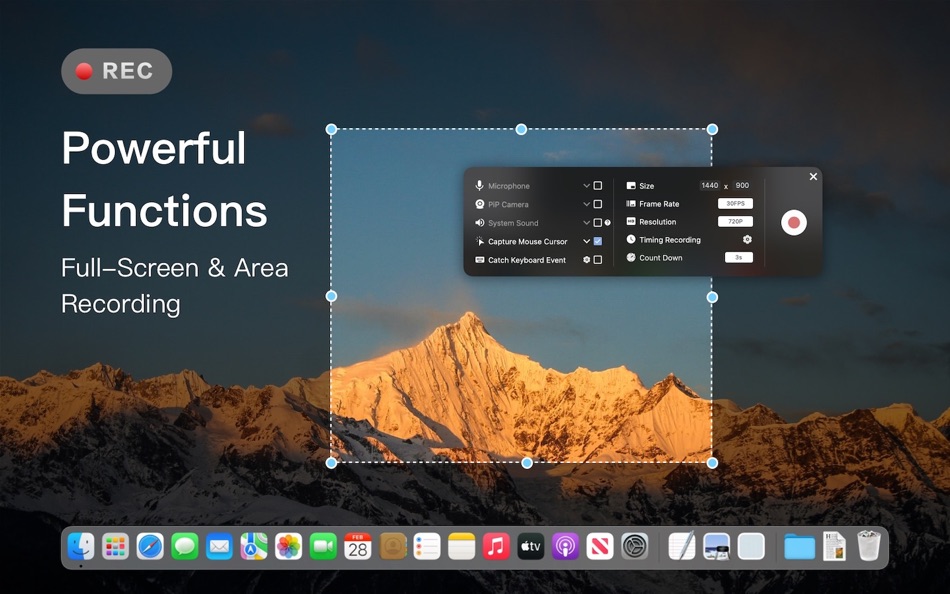Click the System Sound speaker icon
Viewport: 950px width, 594px height.
tap(479, 222)
